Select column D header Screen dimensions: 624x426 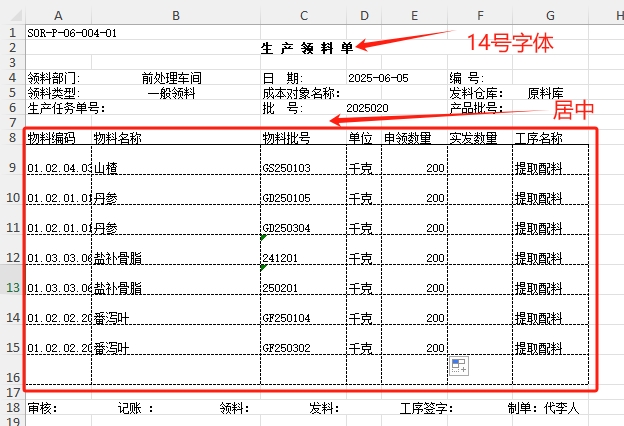(364, 16)
